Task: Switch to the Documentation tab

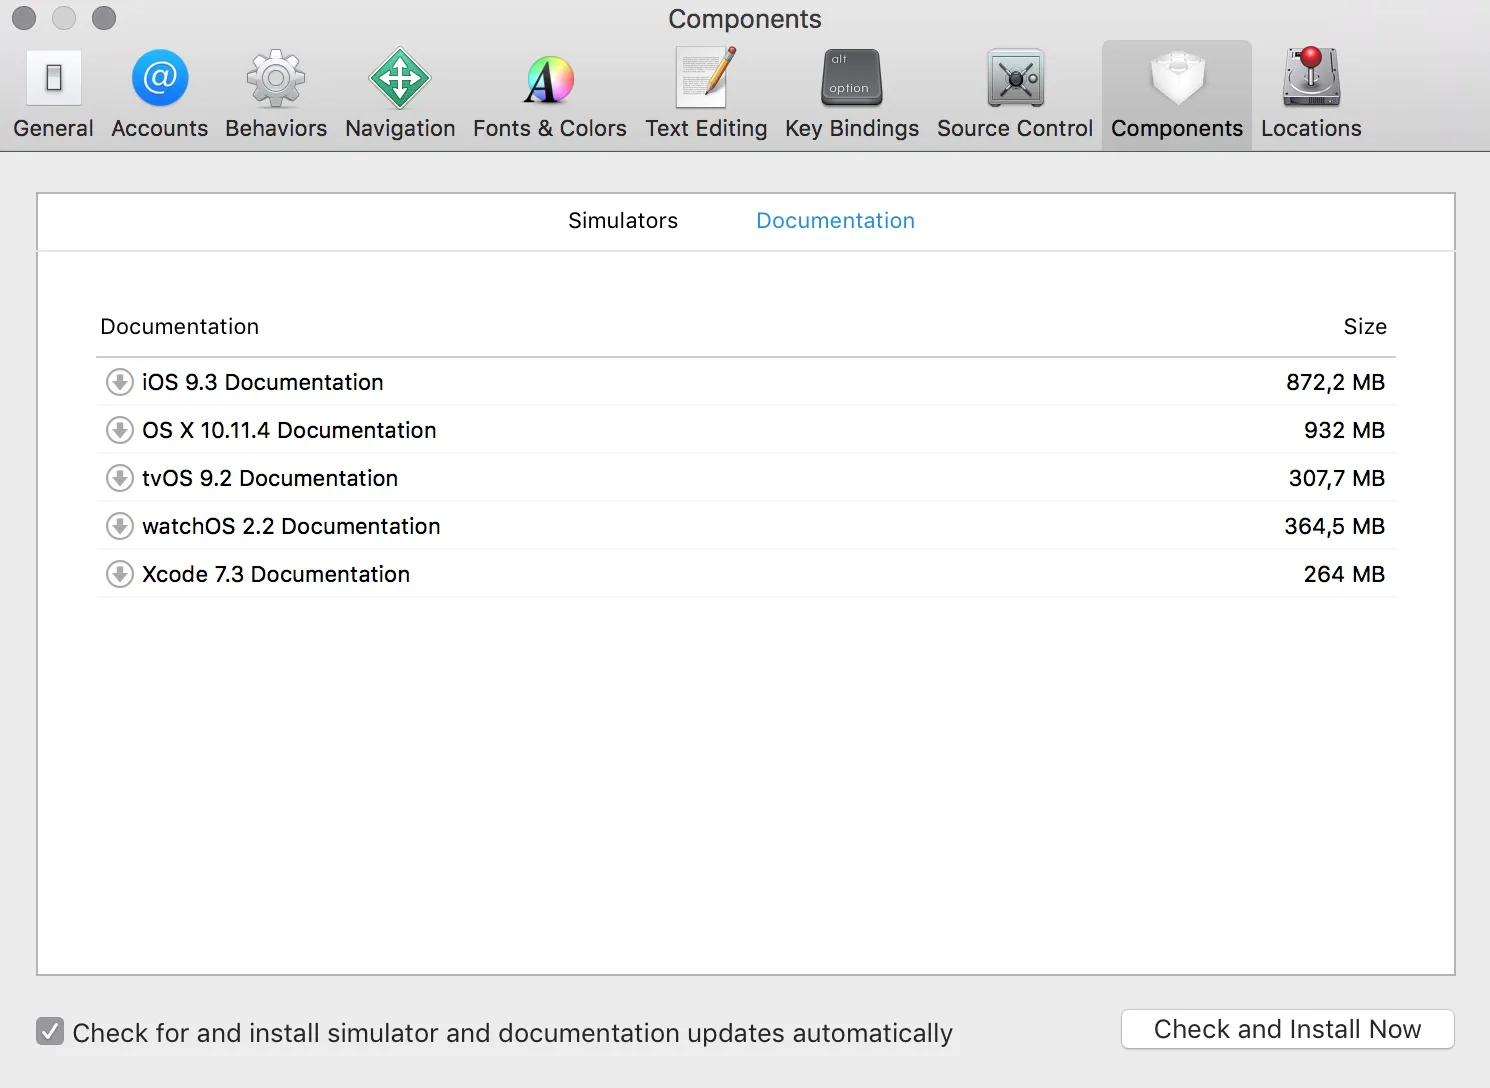Action: pyautogui.click(x=835, y=221)
